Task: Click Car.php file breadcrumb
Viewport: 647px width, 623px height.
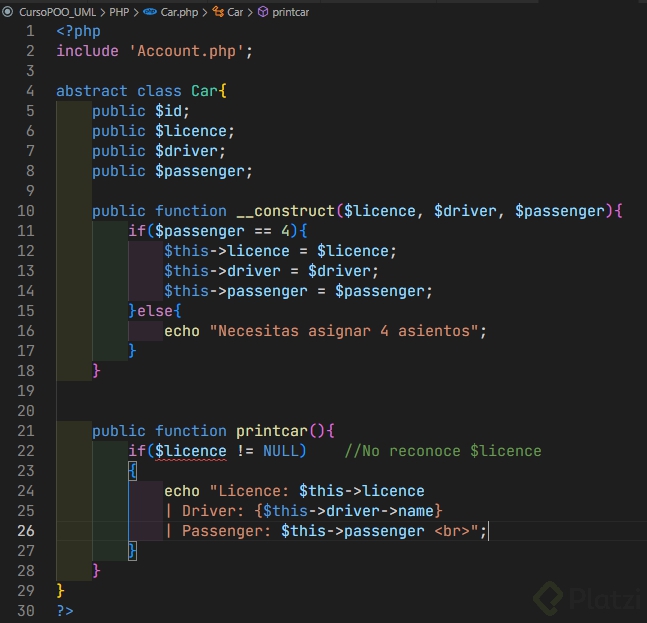Action: 179,12
